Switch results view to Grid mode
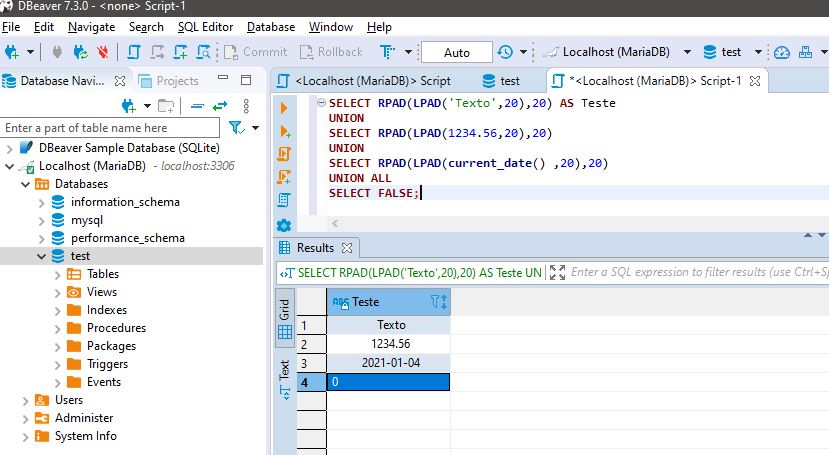Image resolution: width=829 pixels, height=455 pixels. tap(284, 319)
